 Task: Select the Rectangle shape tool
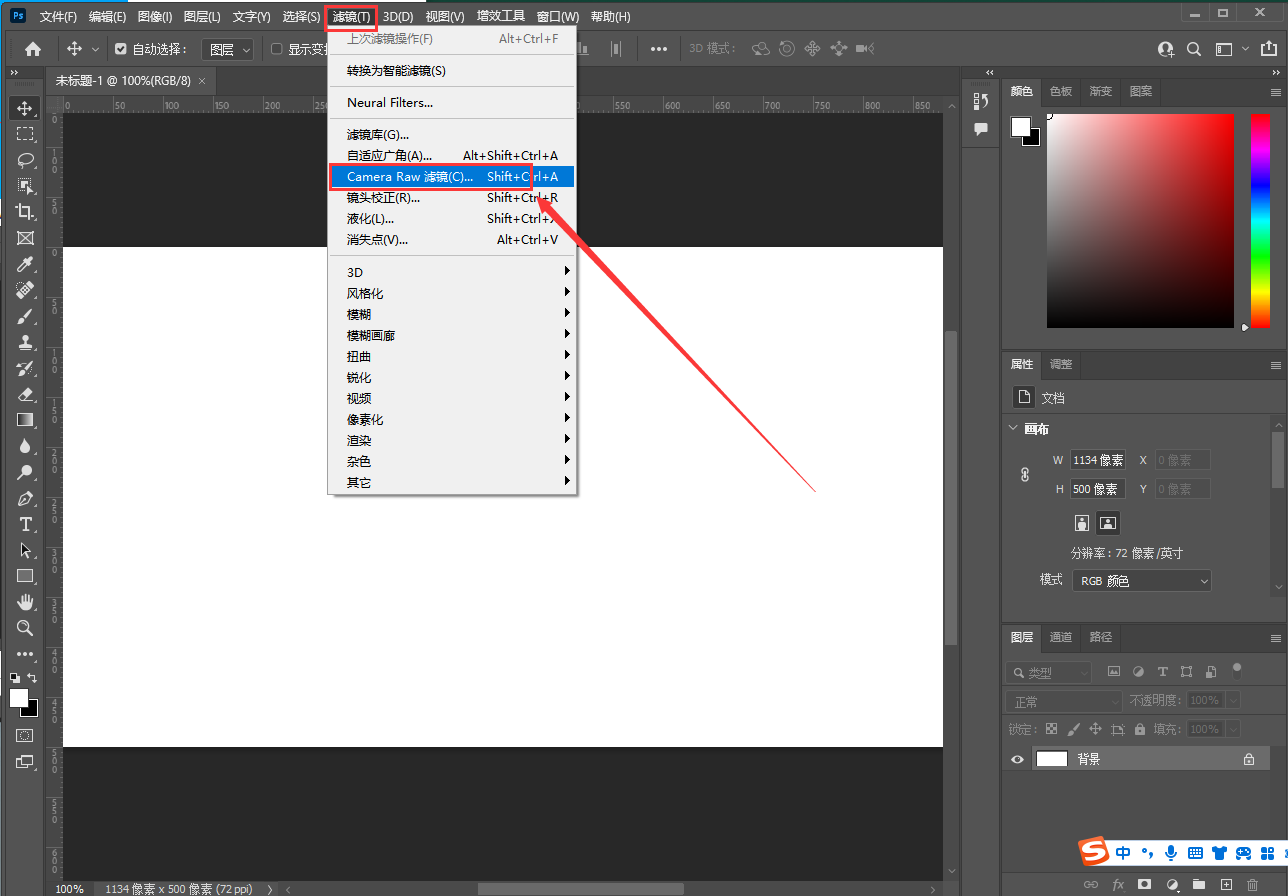point(25,576)
